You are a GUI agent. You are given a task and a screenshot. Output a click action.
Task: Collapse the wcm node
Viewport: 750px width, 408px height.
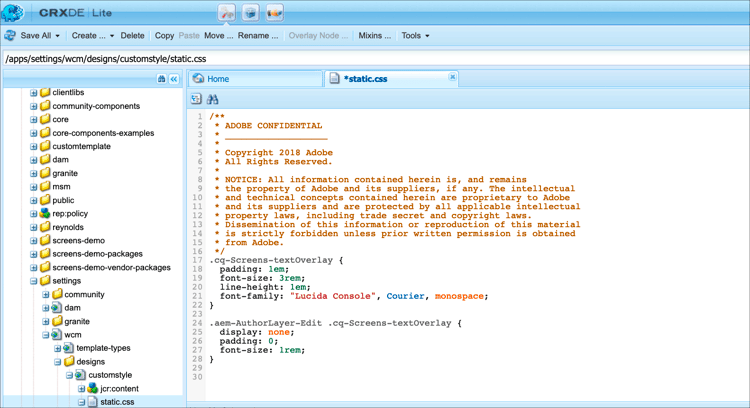pyautogui.click(x=45, y=335)
